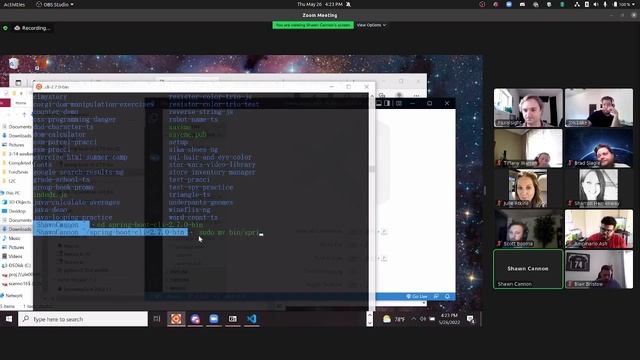This screenshot has height=360, width=640.
Task: Open the weather widget showing 78°F
Action: click(x=393, y=319)
